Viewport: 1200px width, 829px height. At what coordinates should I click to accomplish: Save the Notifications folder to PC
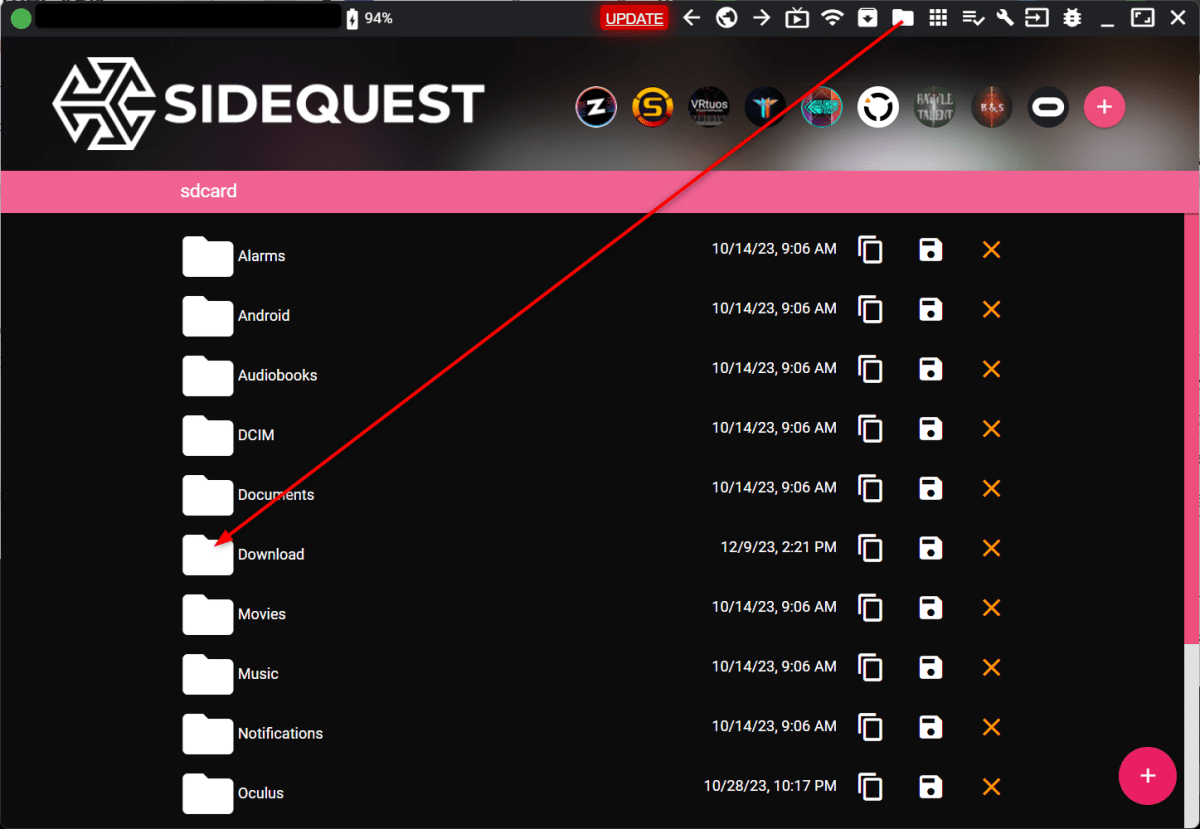931,728
